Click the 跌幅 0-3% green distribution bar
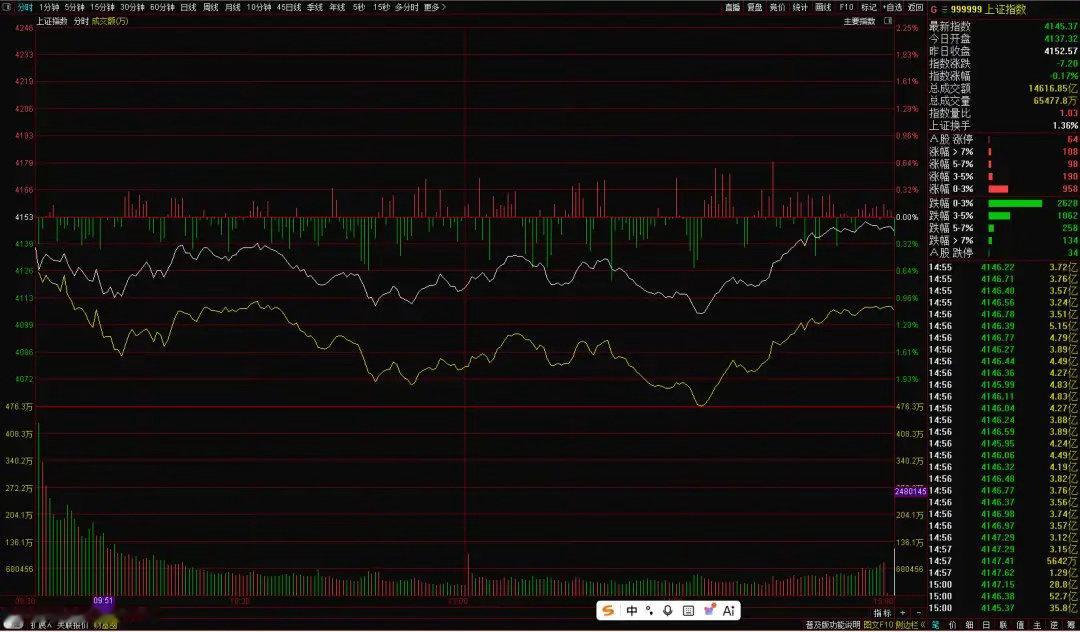The height and width of the screenshot is (632, 1080). pyautogui.click(x=1015, y=203)
